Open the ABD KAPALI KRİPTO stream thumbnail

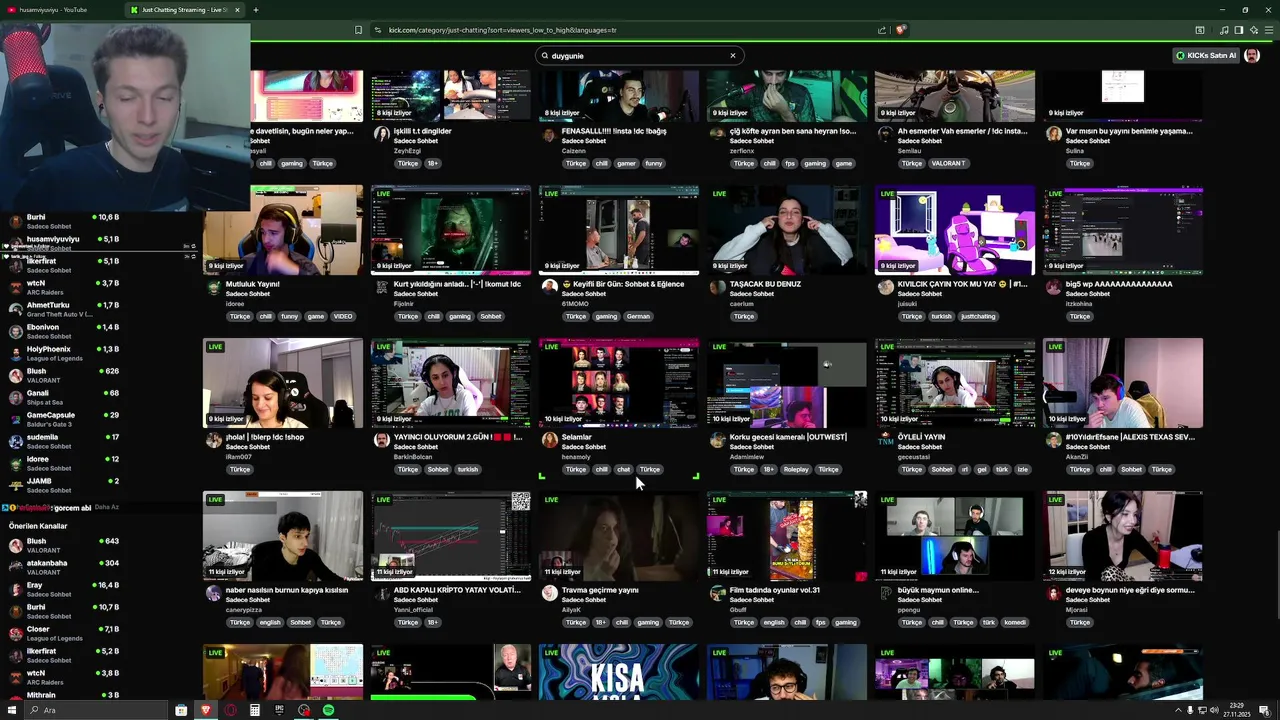451,536
